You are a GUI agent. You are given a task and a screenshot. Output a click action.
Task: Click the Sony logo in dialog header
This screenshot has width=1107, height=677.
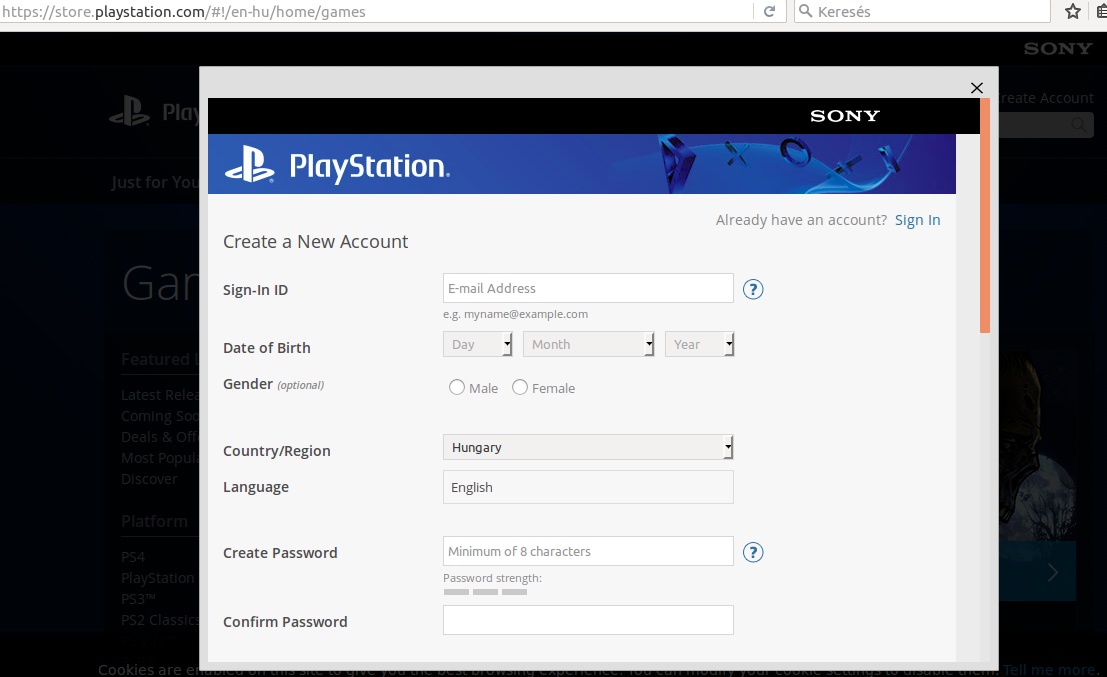point(844,116)
